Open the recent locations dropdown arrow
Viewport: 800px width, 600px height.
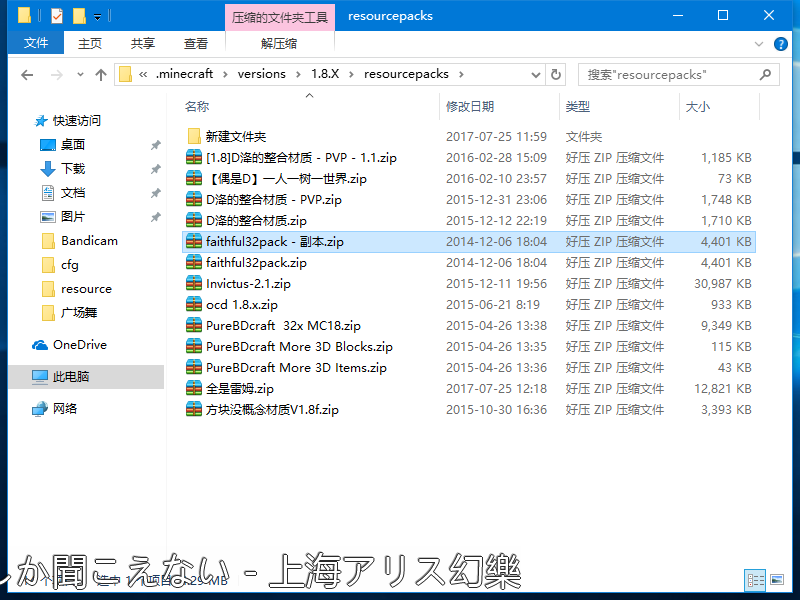(x=80, y=75)
